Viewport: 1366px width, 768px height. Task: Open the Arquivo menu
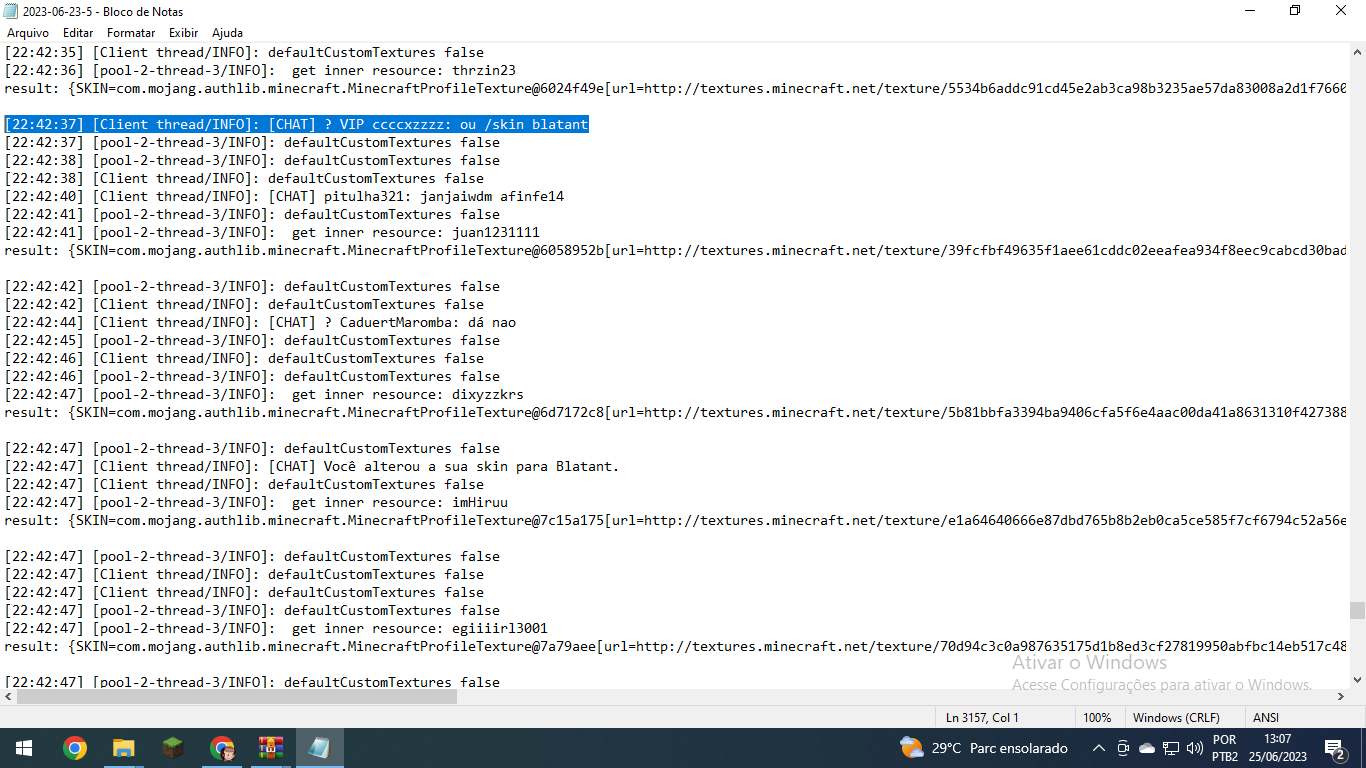coord(27,33)
